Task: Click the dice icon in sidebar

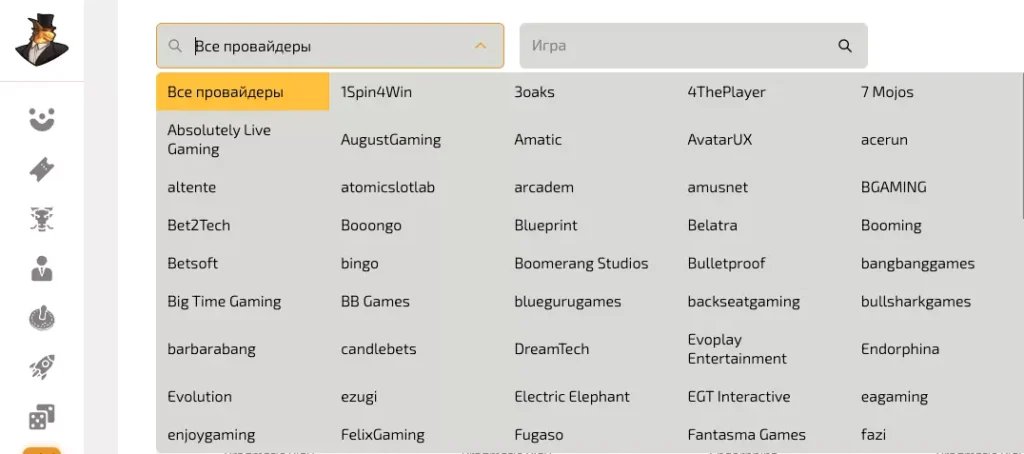Action: 42,416
